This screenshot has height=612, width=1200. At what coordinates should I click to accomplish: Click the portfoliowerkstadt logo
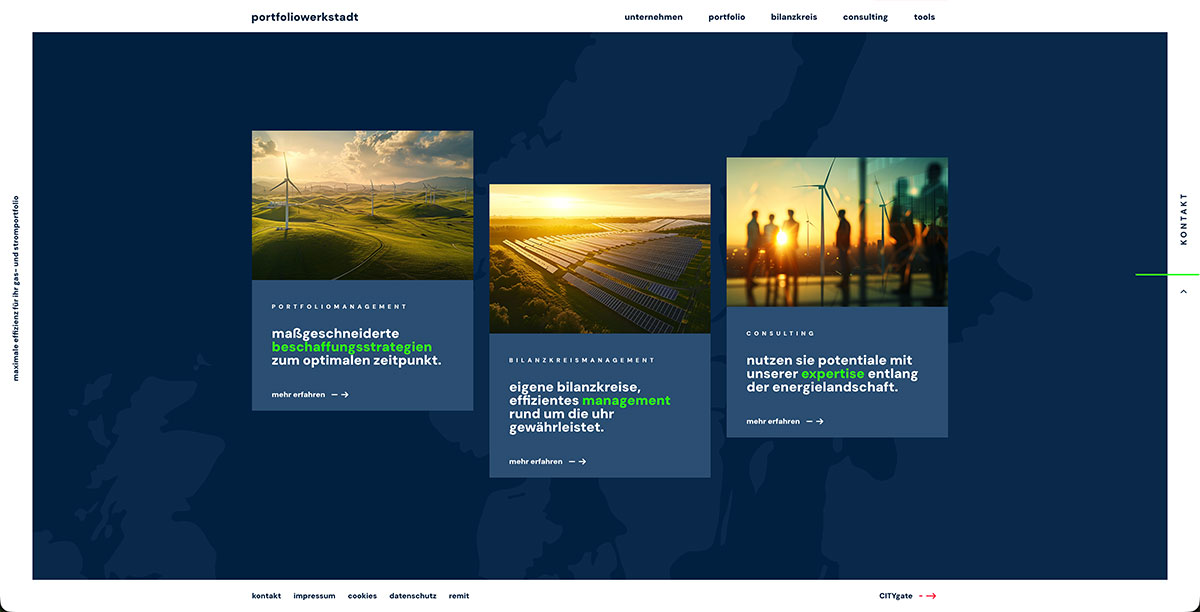tap(305, 17)
